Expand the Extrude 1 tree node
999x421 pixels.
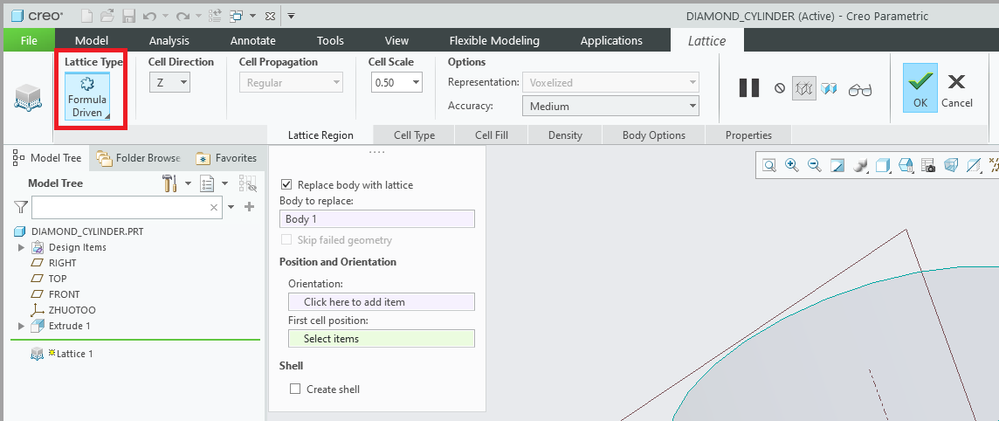click(21, 326)
